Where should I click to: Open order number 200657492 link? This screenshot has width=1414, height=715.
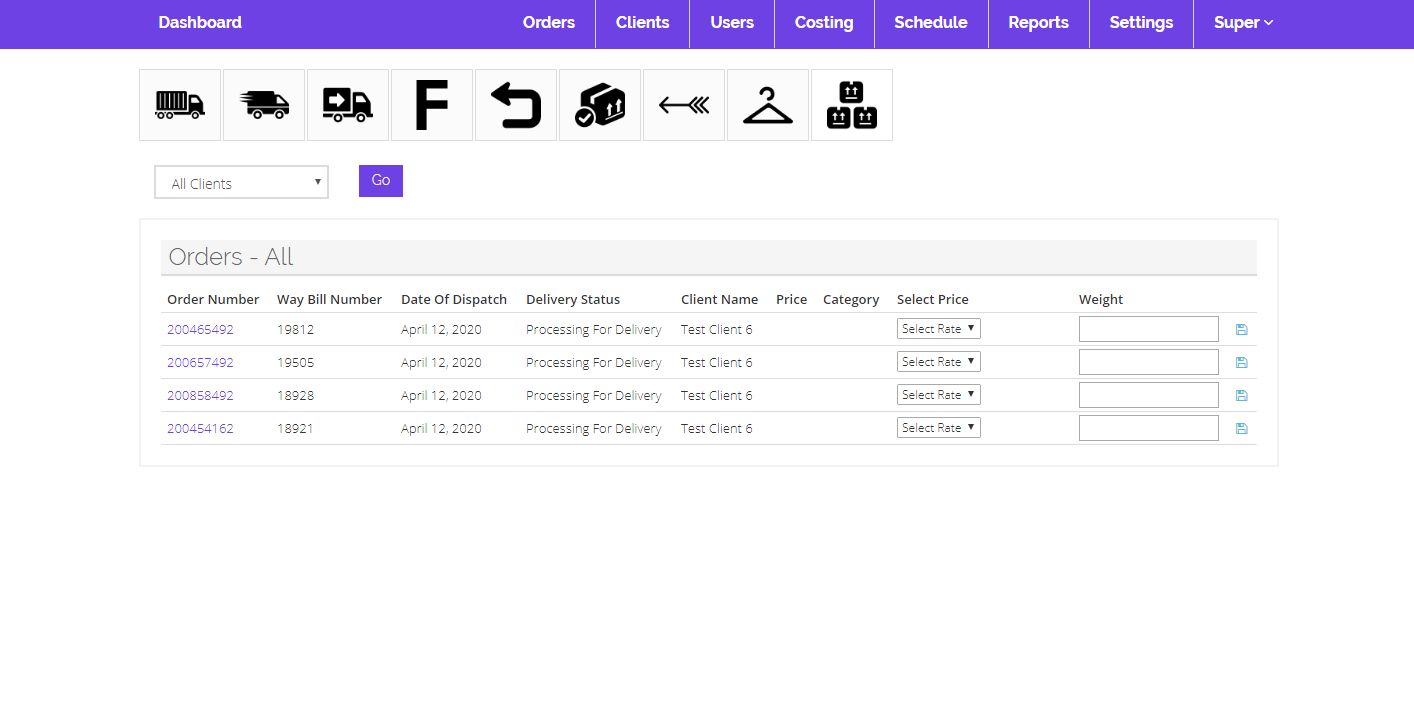[200, 362]
